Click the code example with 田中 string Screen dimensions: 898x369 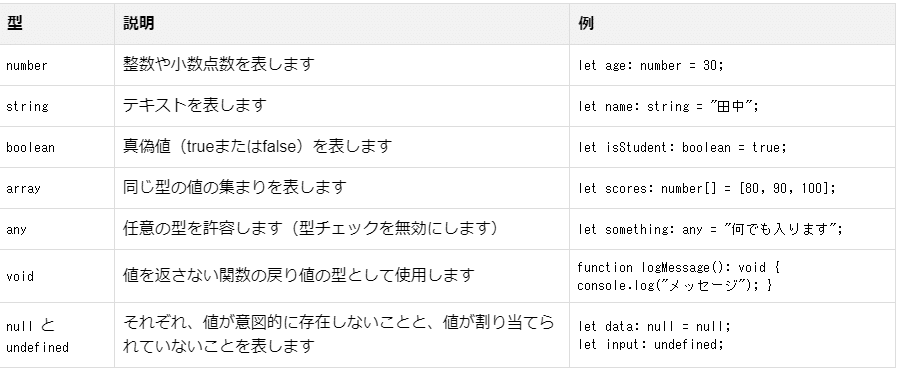(x=668, y=107)
